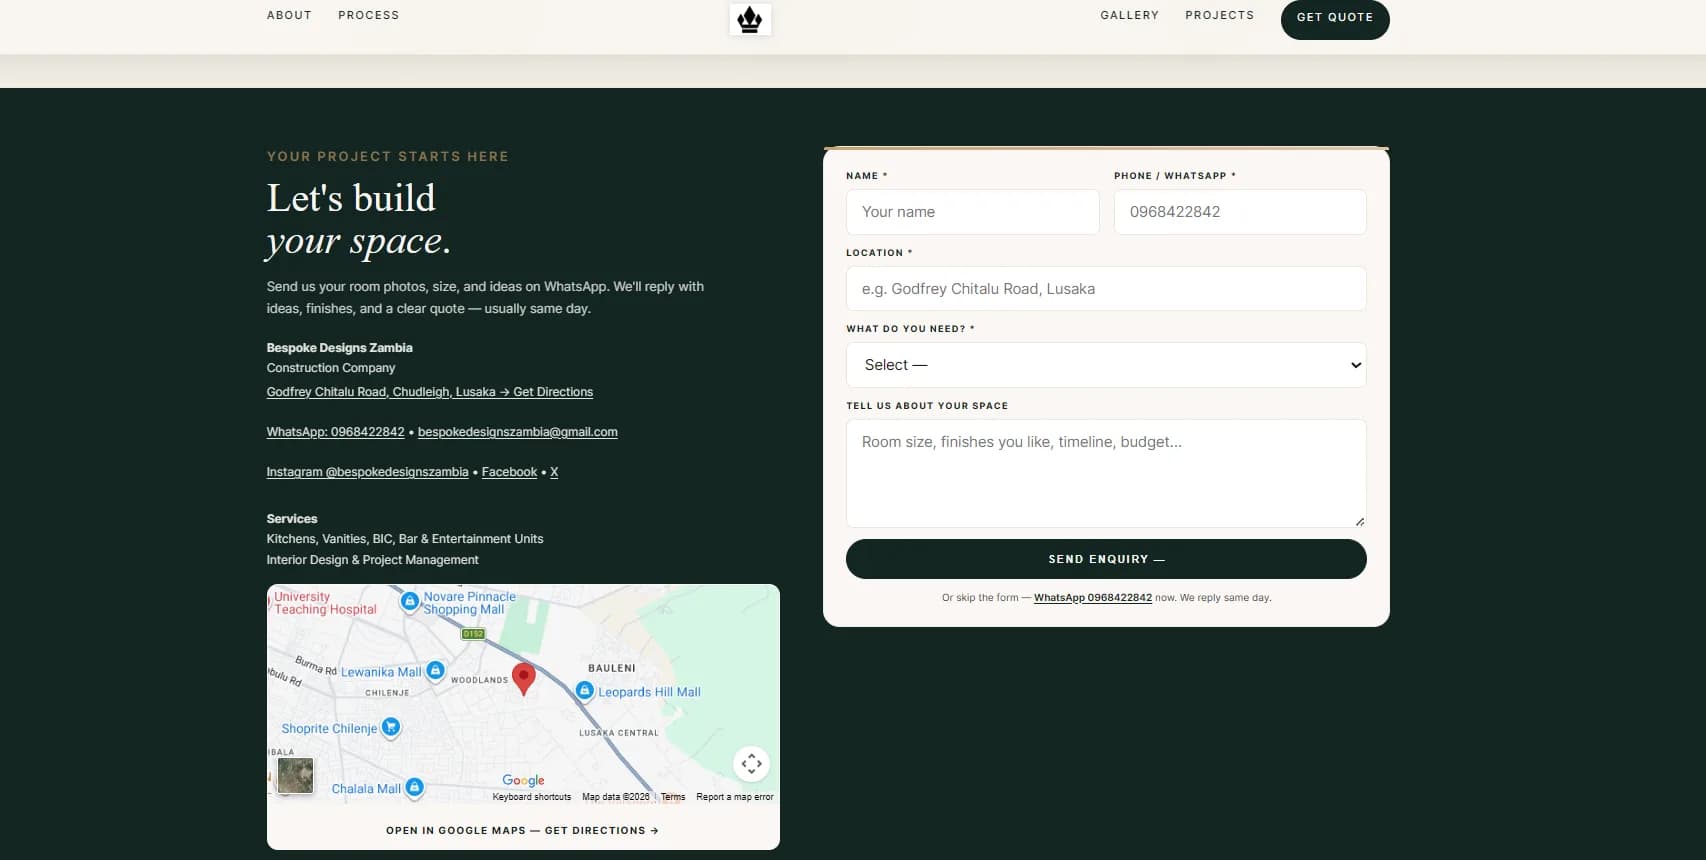Click the resize handle of message textarea

1359,521
